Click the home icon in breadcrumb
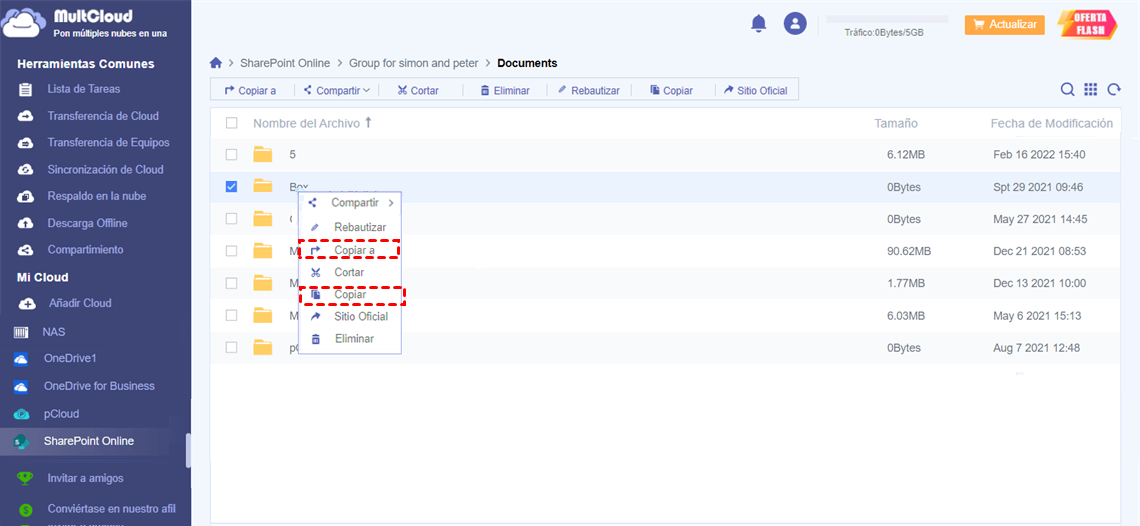 [x=216, y=63]
